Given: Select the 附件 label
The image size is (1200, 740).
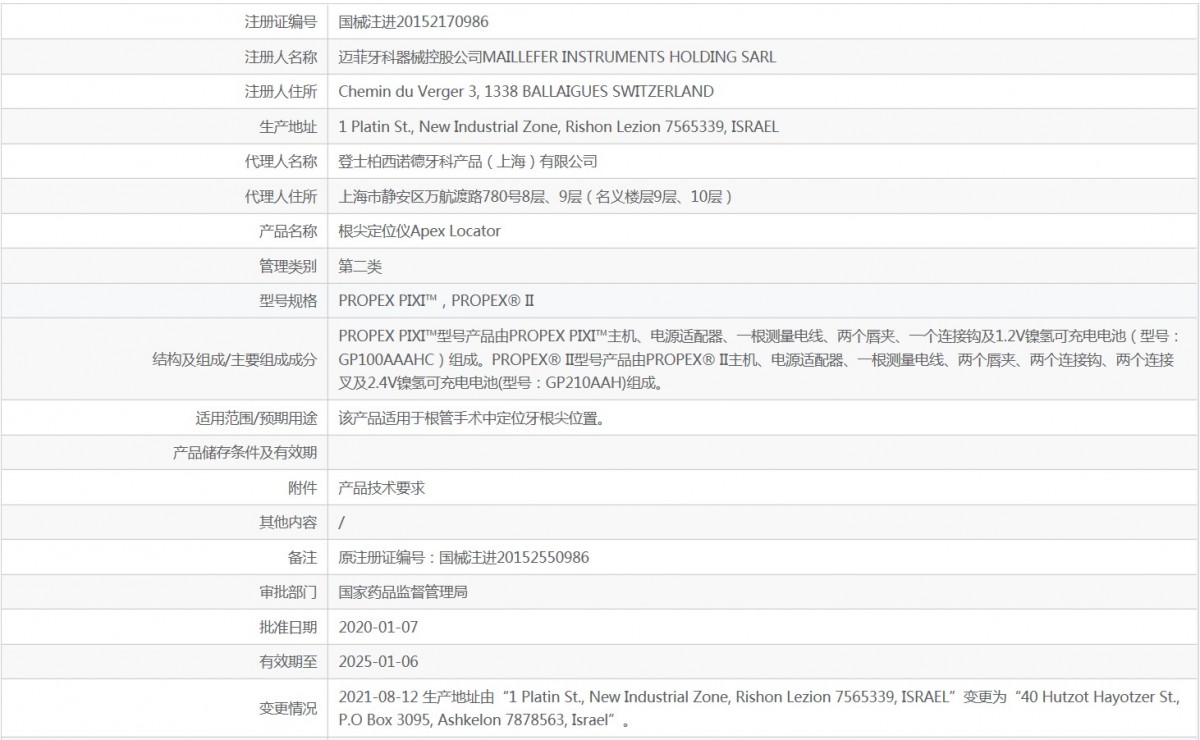Looking at the screenshot, I should coord(303,488).
